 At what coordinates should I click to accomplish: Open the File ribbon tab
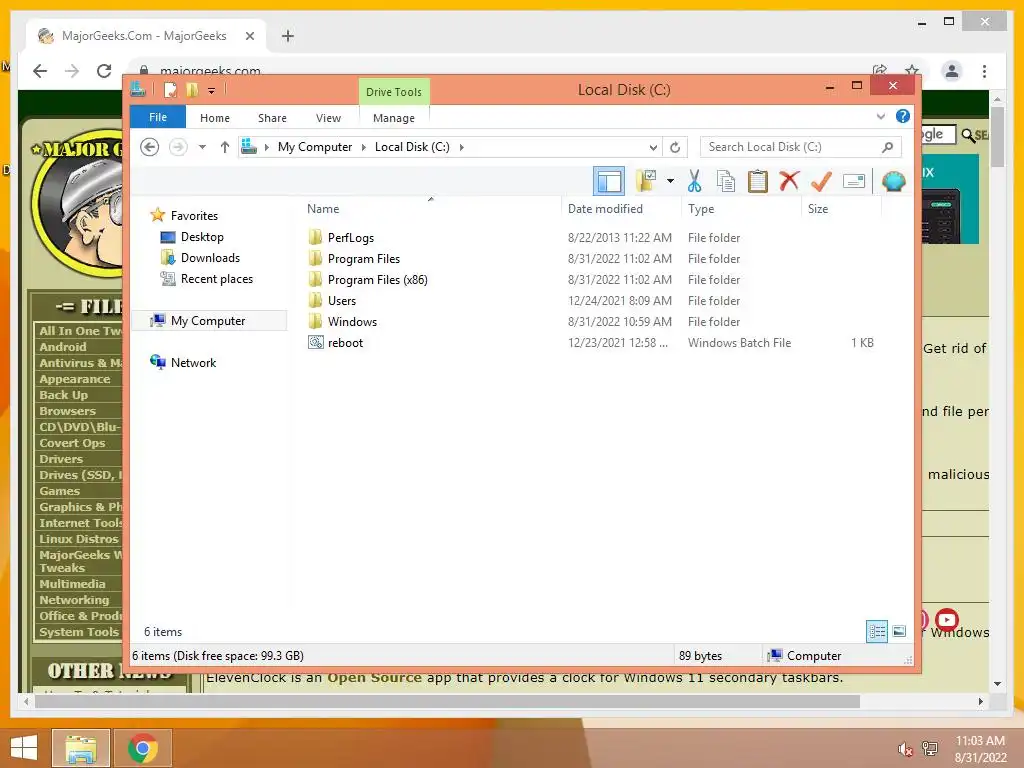tap(158, 118)
